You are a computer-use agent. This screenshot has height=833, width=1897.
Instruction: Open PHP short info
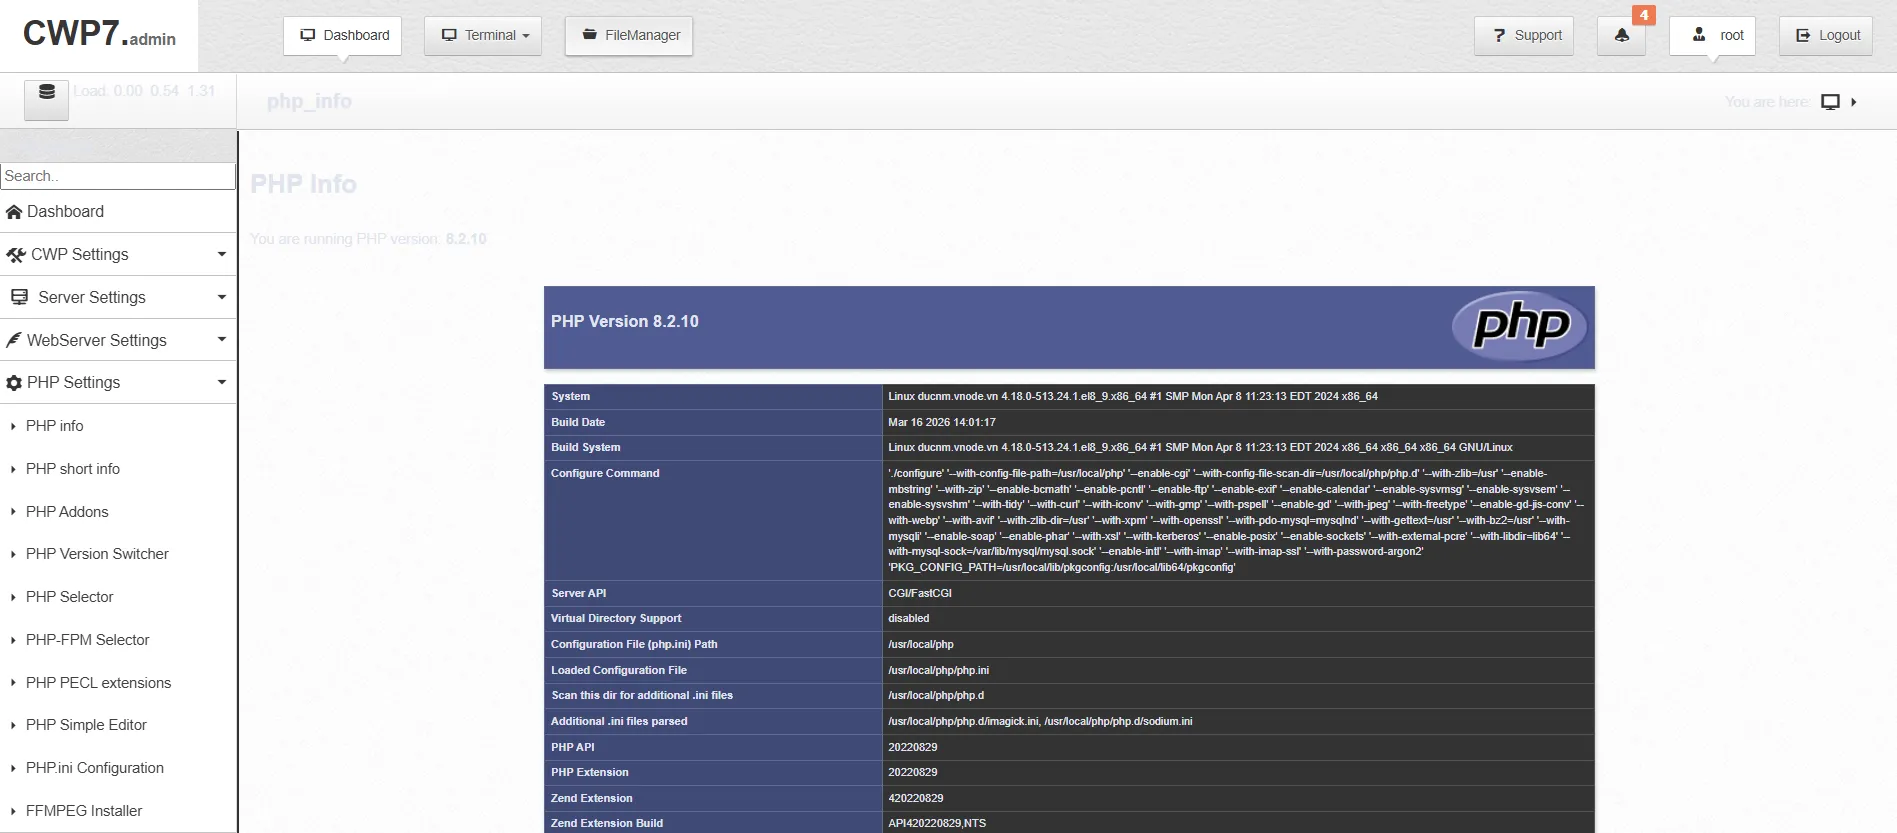(x=72, y=469)
